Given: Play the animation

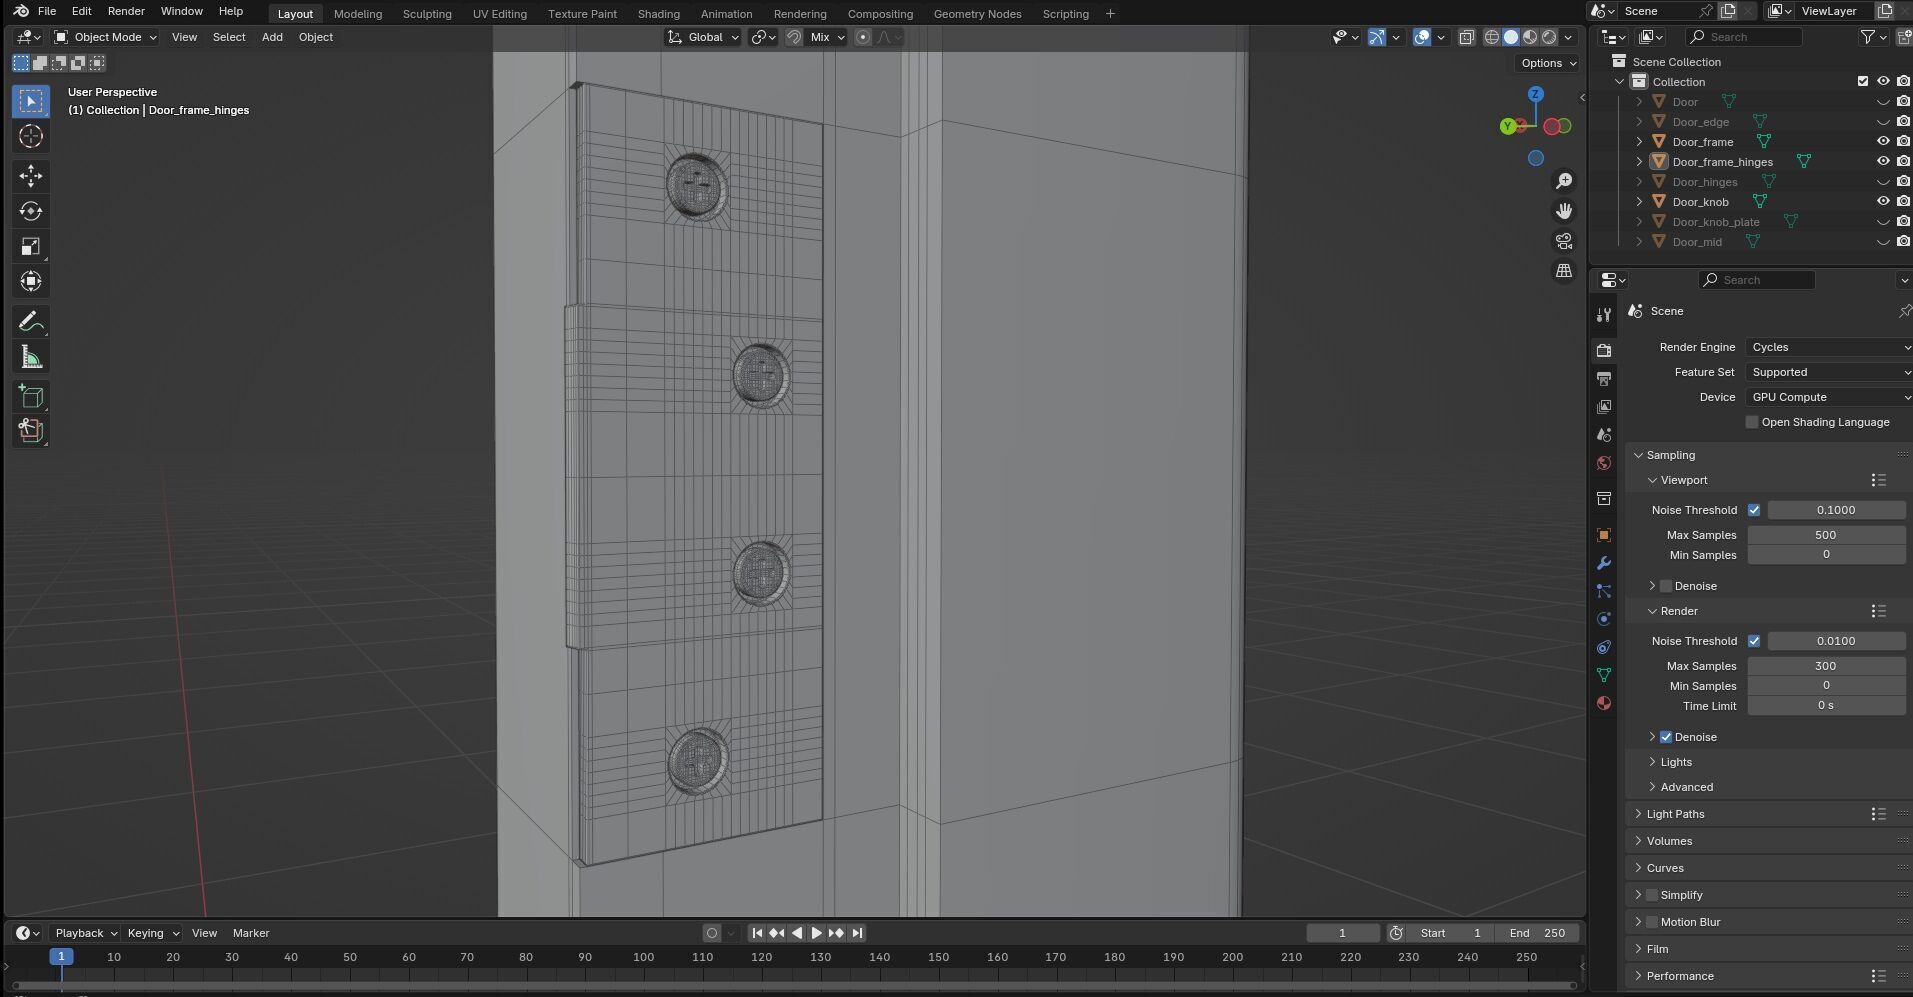Looking at the screenshot, I should pos(816,933).
